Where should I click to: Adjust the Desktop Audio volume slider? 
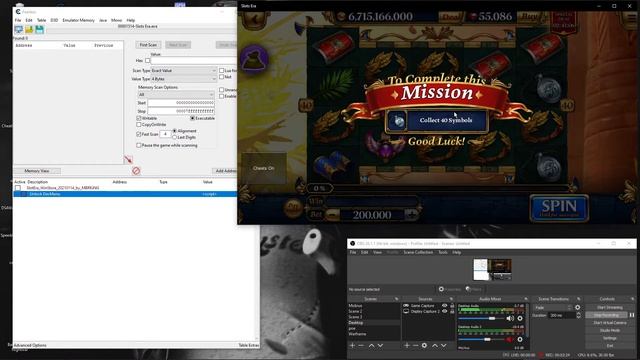point(482,318)
